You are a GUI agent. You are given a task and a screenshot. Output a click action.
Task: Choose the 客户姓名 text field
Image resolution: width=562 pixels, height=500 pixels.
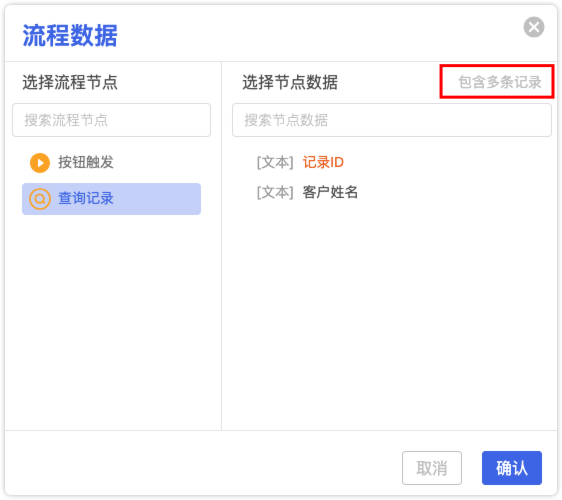coord(330,192)
